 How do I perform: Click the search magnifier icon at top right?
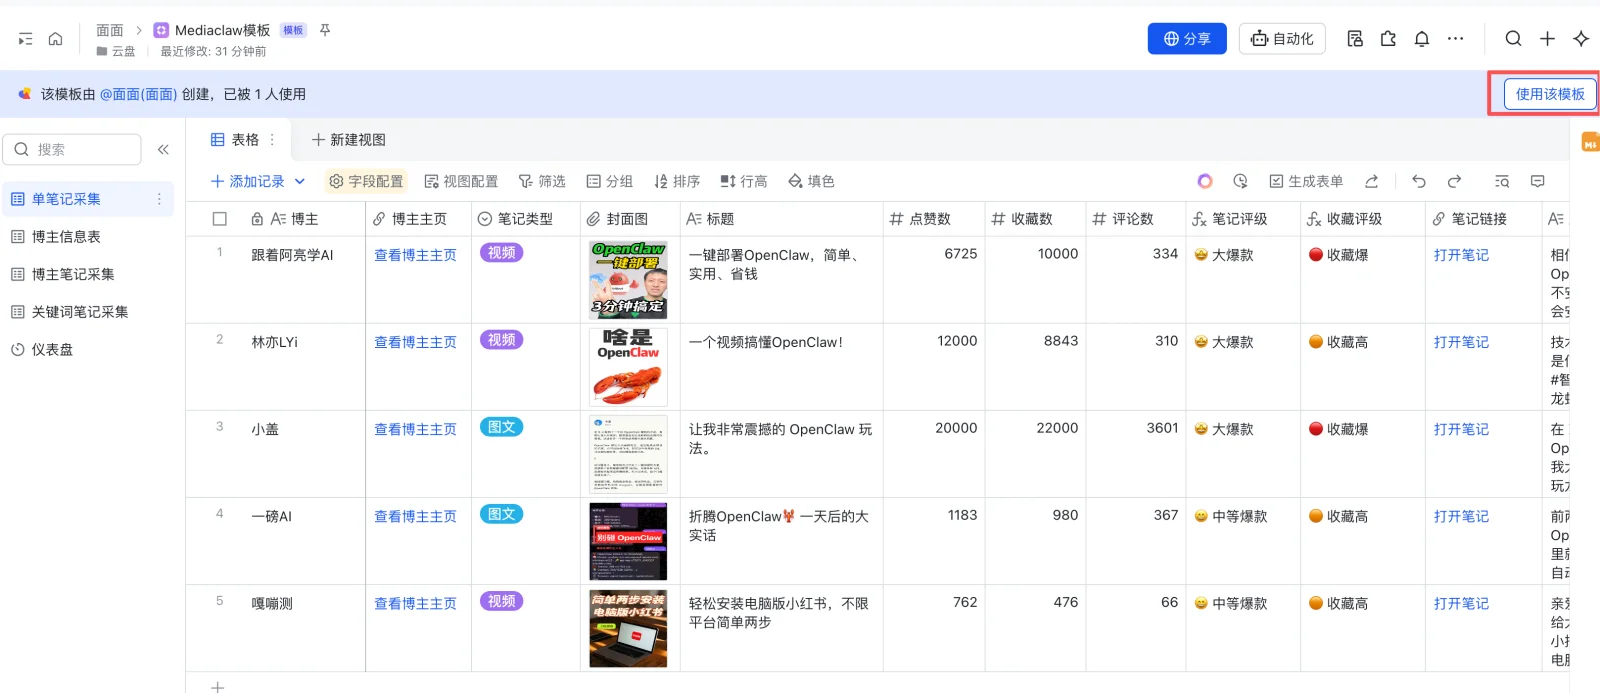coord(1513,39)
